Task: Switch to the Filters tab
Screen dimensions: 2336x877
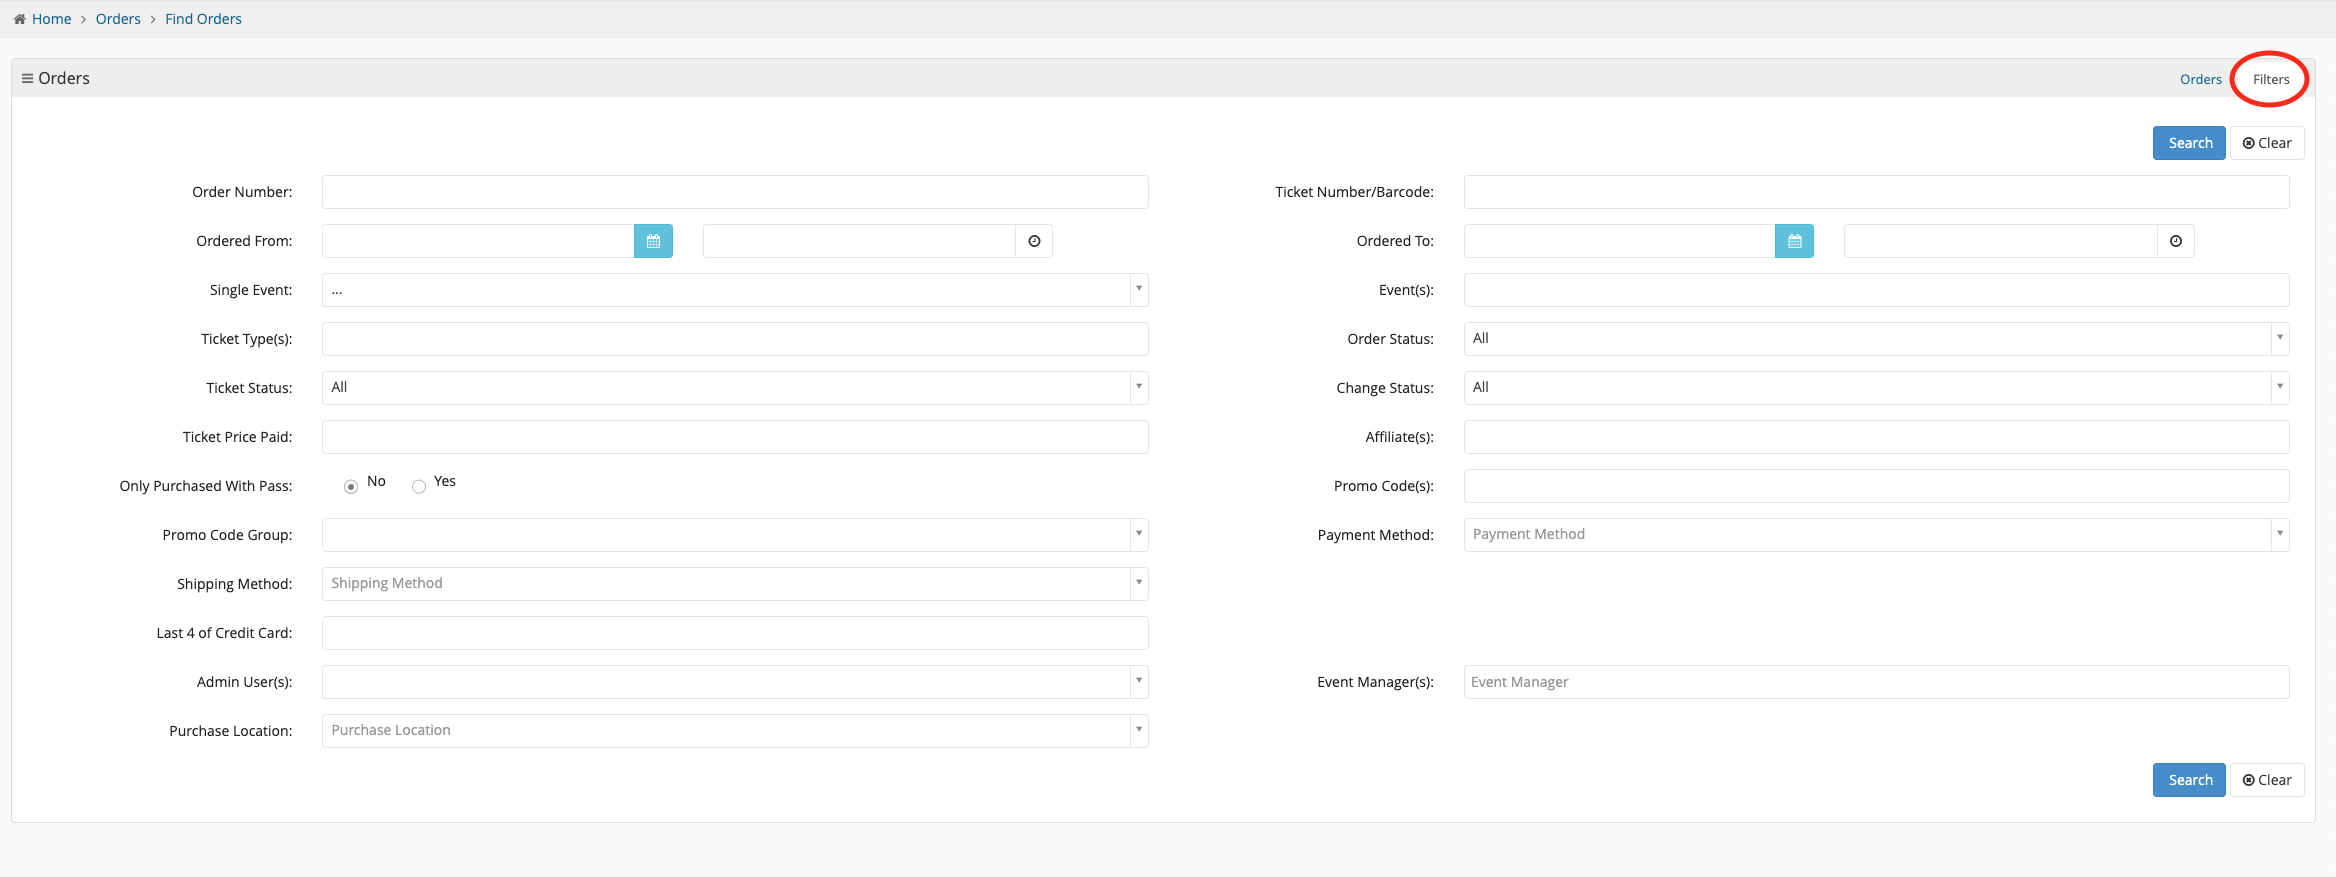Action: coord(2271,79)
